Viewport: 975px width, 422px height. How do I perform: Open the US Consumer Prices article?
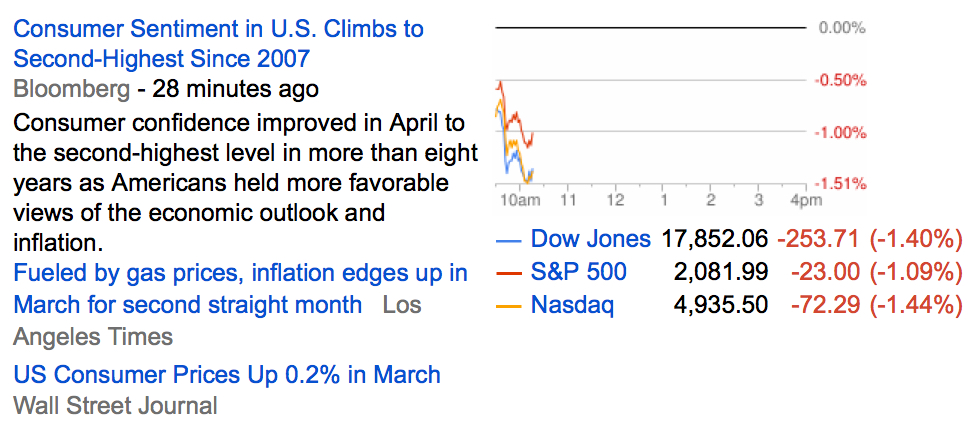[226, 374]
